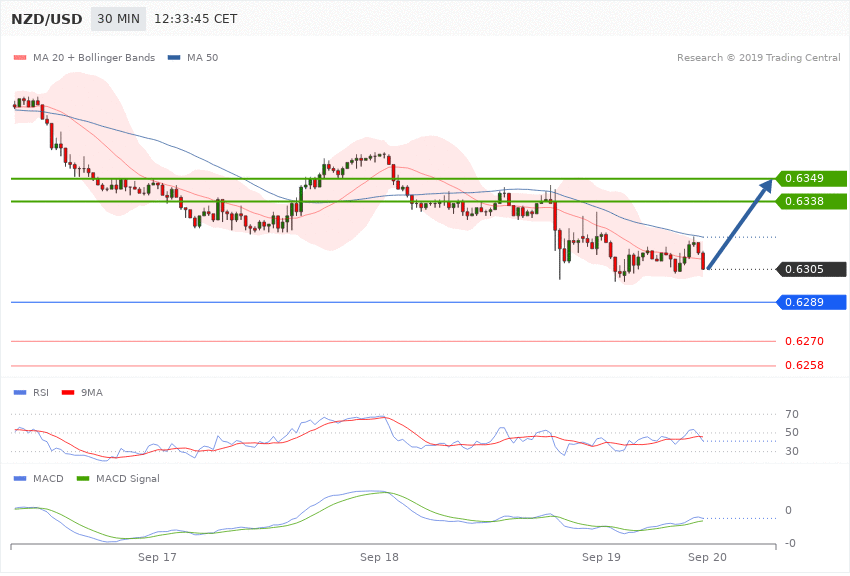Viewport: 850px width, 576px height.
Task: Click the MACD Signal green legend swatch
Action: (83, 478)
